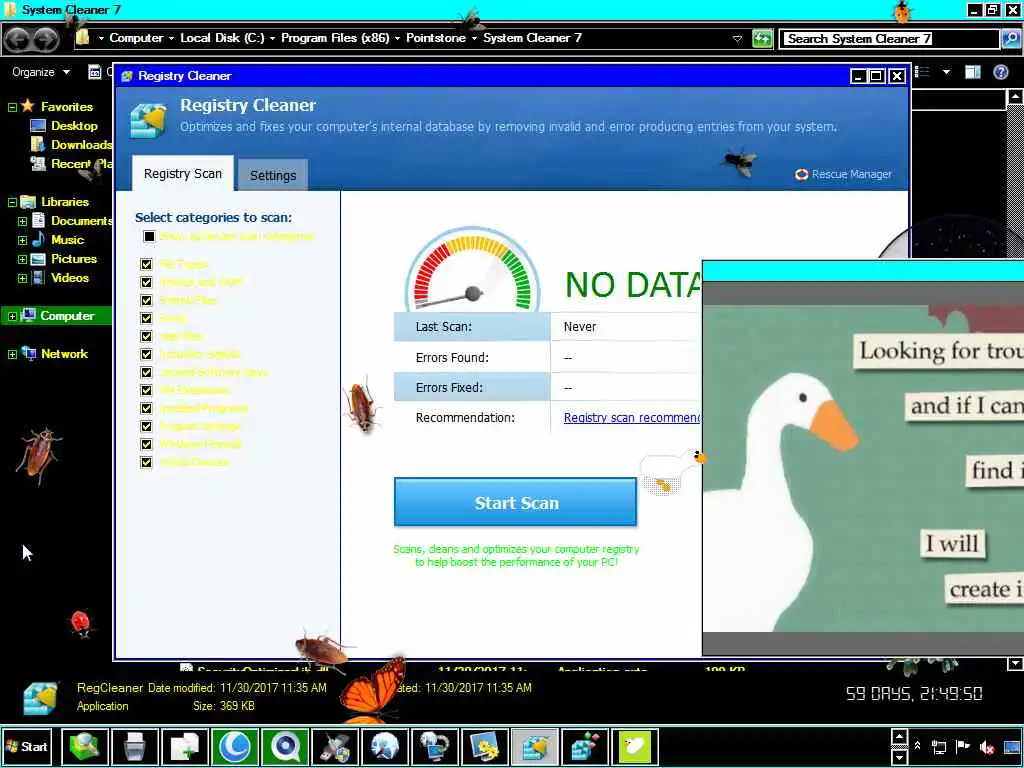Uncheck the Unused Software Keys category

[146, 372]
